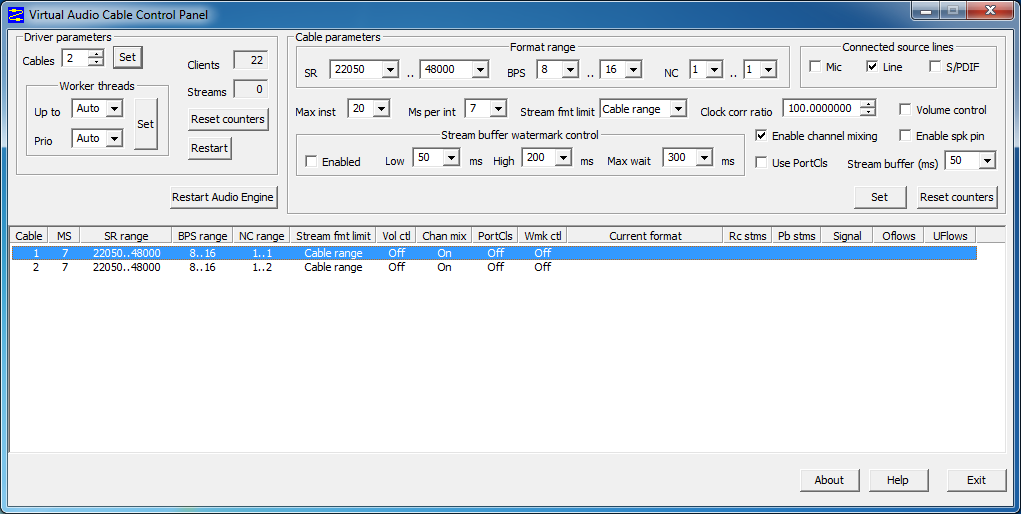1021x514 pixels.
Task: Click the Wmk ctl column header
Action: coord(543,236)
